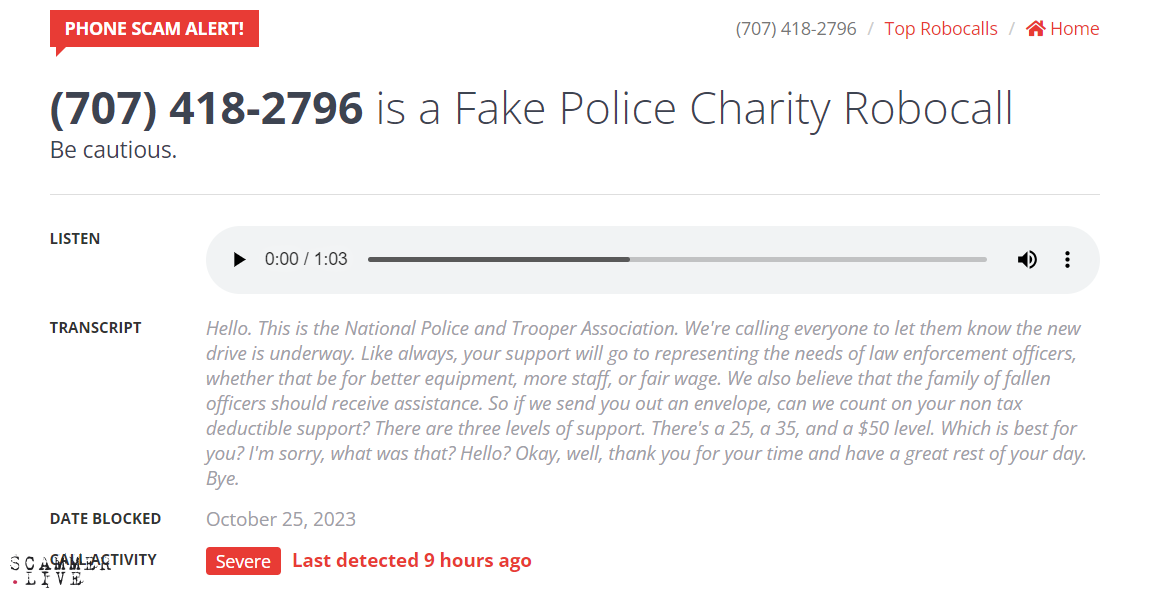Open the audio player three-dot options
This screenshot has width=1160, height=598.
[x=1067, y=260]
